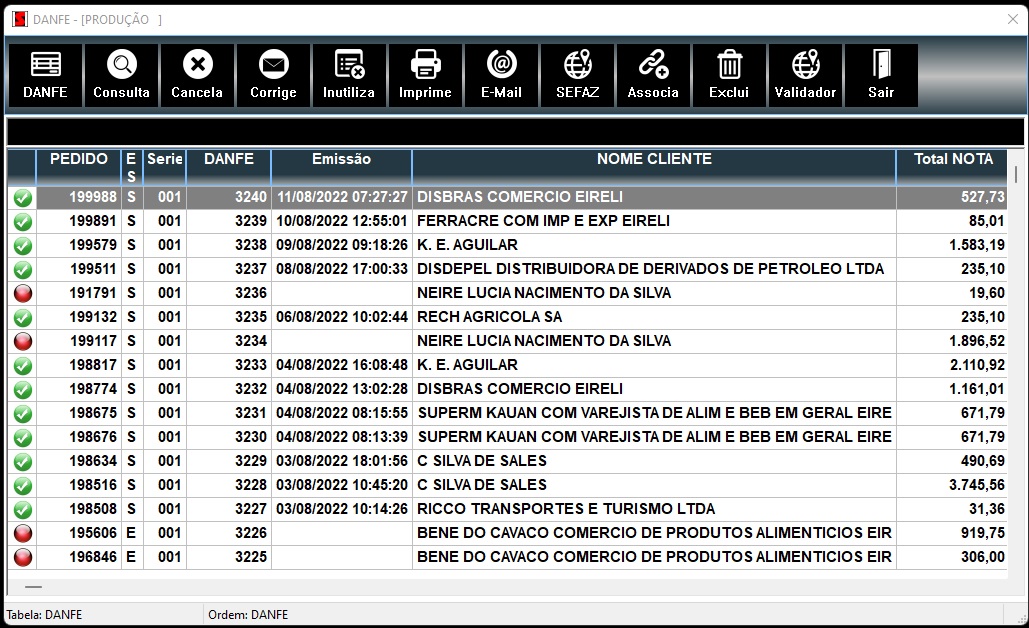Click the E cell of pedido 195606
Screen dimensions: 1029x628
tap(131, 533)
